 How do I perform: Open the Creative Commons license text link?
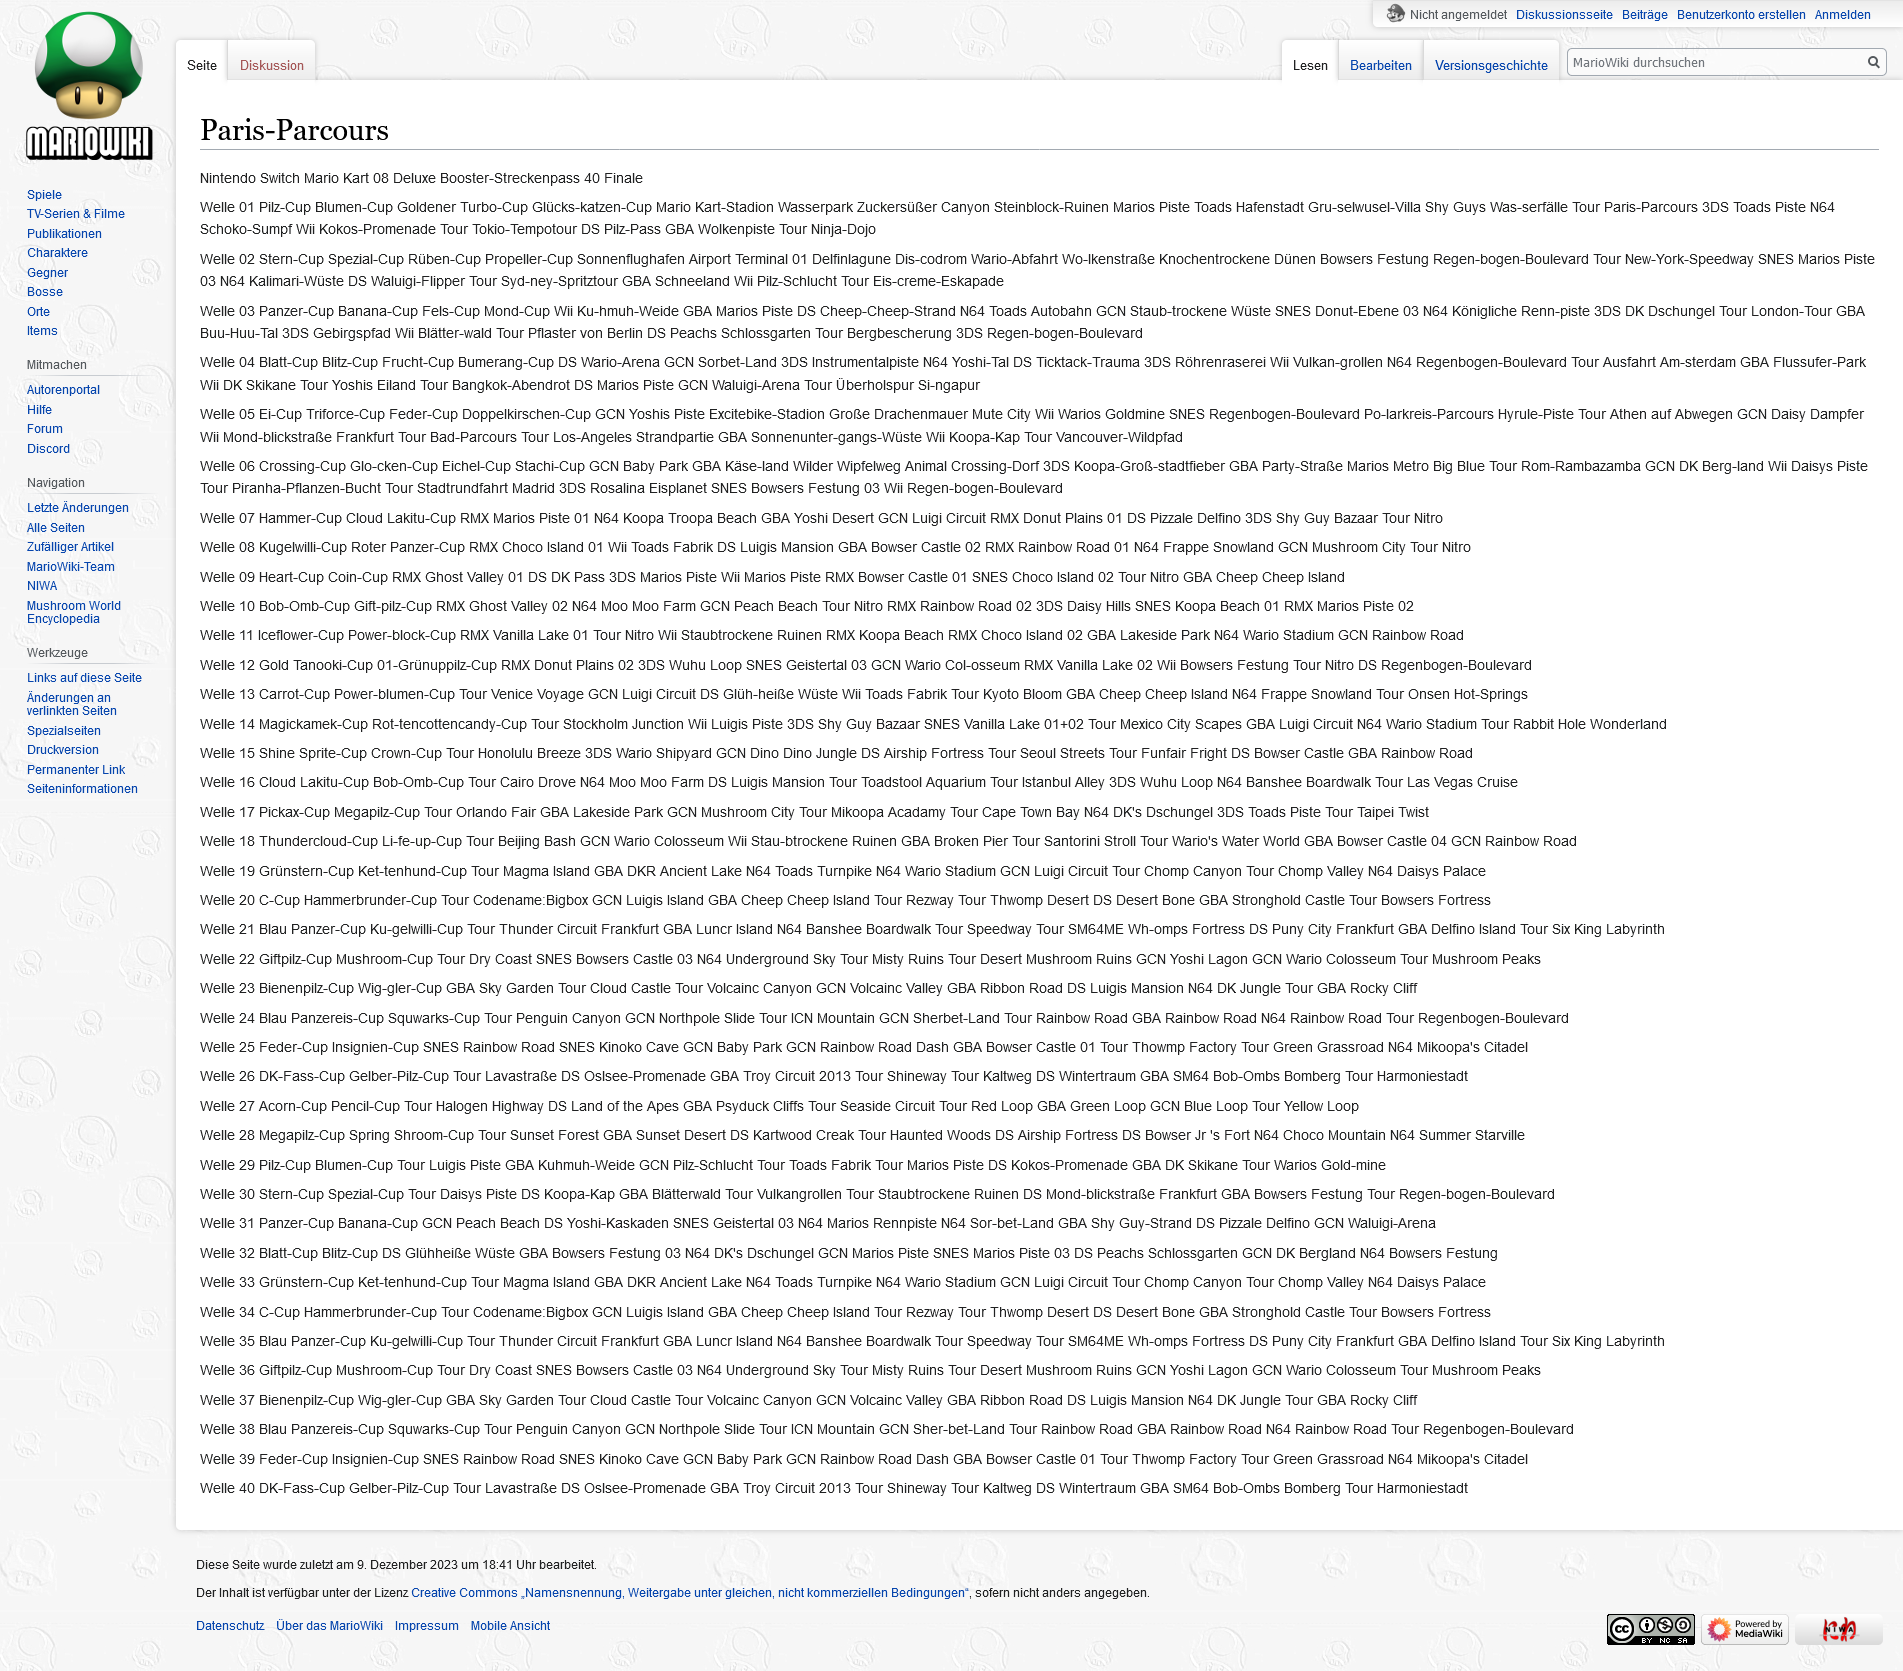pos(690,1593)
